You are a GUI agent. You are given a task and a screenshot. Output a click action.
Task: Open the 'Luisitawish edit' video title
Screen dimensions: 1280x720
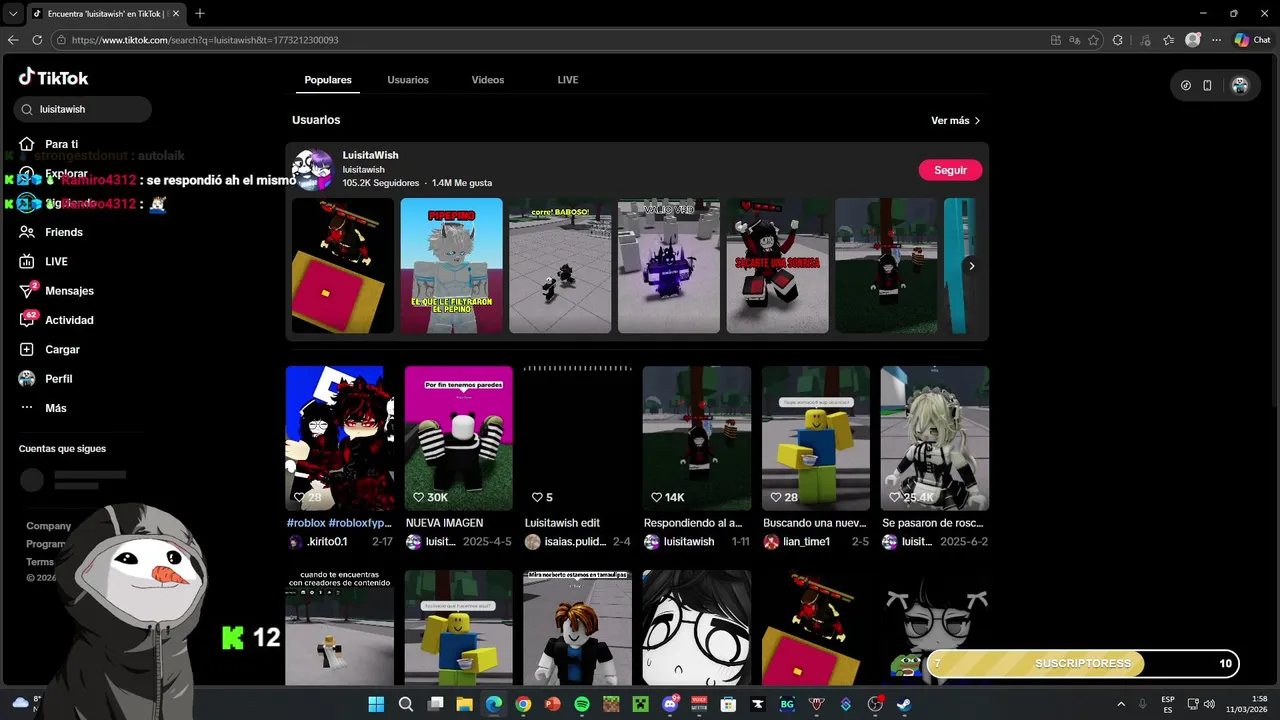(562, 523)
